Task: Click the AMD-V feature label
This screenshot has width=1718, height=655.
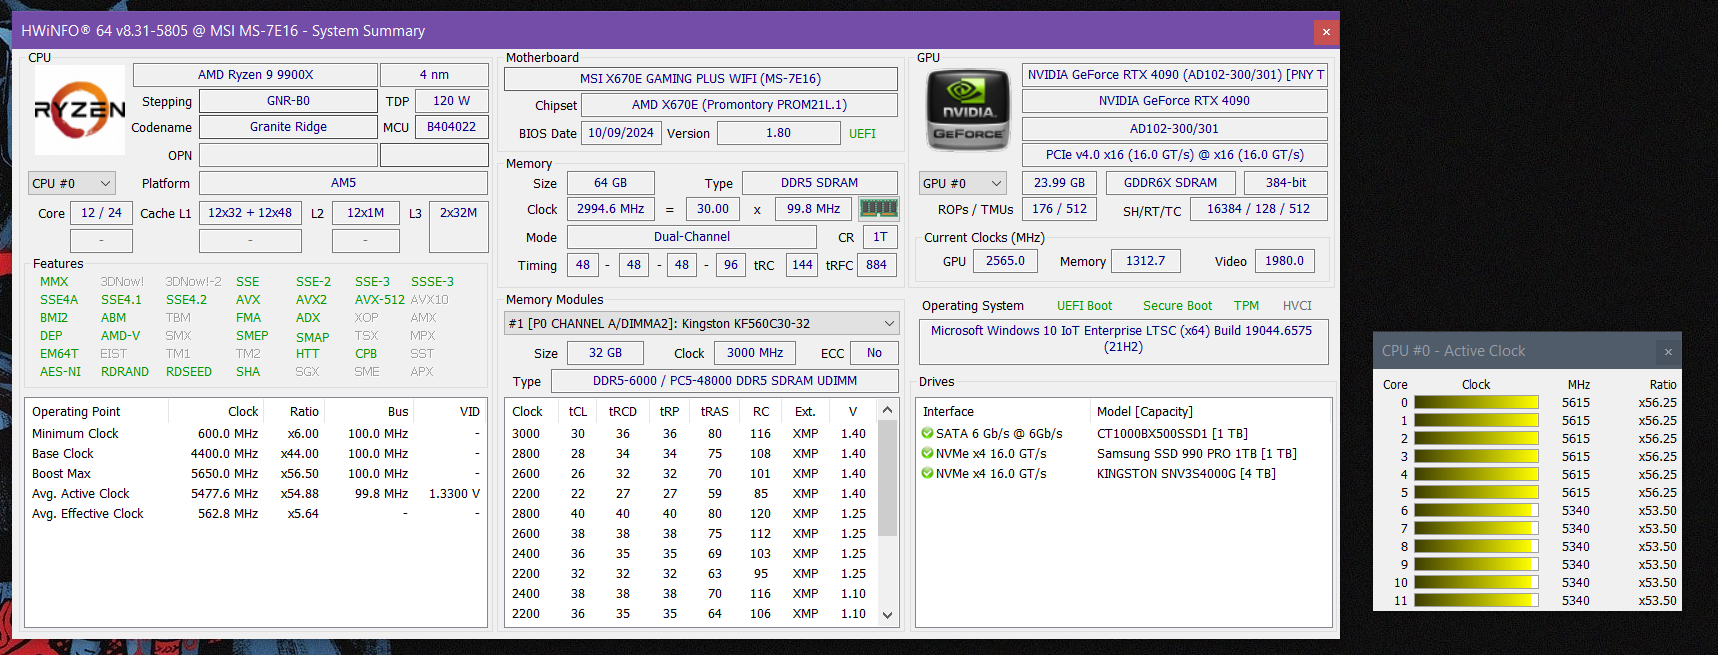Action: point(120,336)
